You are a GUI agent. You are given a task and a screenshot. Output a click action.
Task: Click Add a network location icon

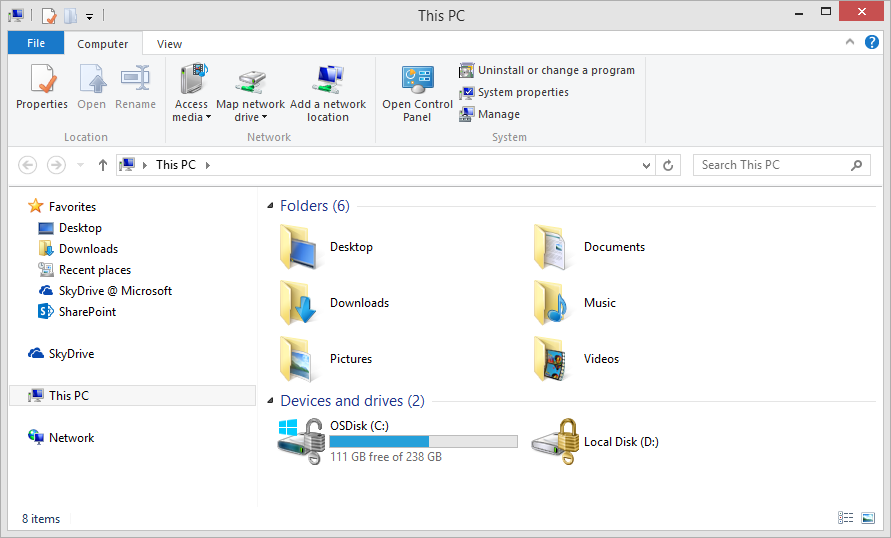tap(328, 82)
